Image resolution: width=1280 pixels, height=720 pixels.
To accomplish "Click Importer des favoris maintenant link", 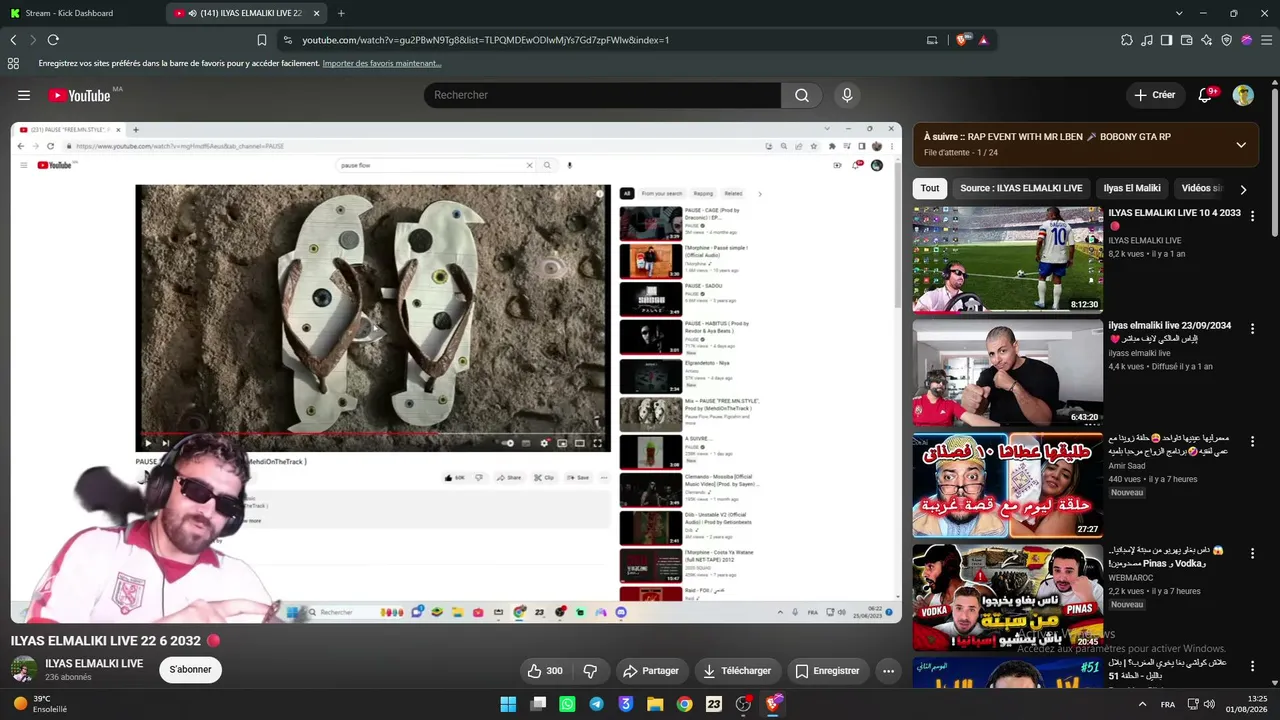I will (381, 63).
